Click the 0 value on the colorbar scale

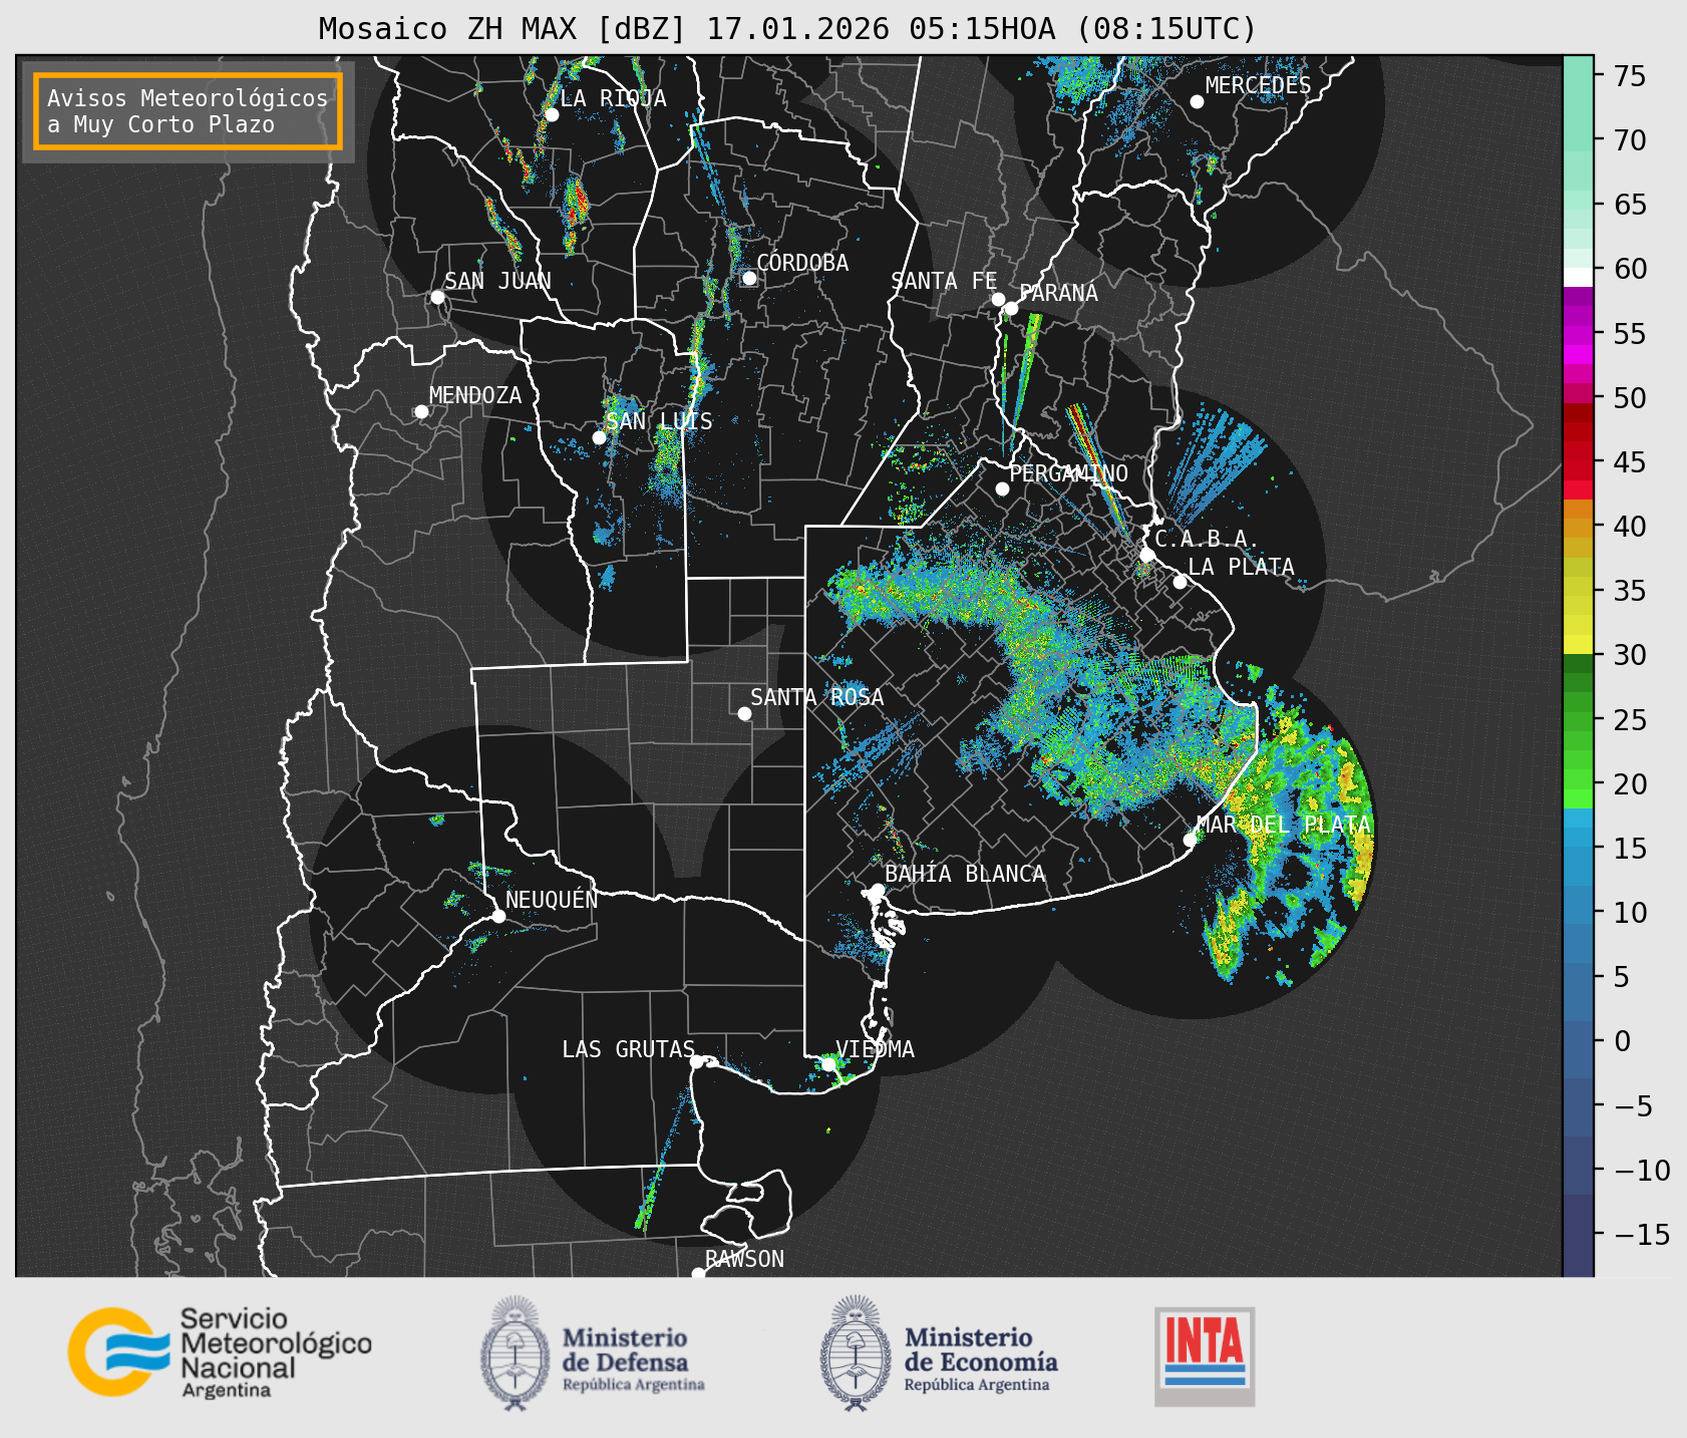[1621, 1041]
